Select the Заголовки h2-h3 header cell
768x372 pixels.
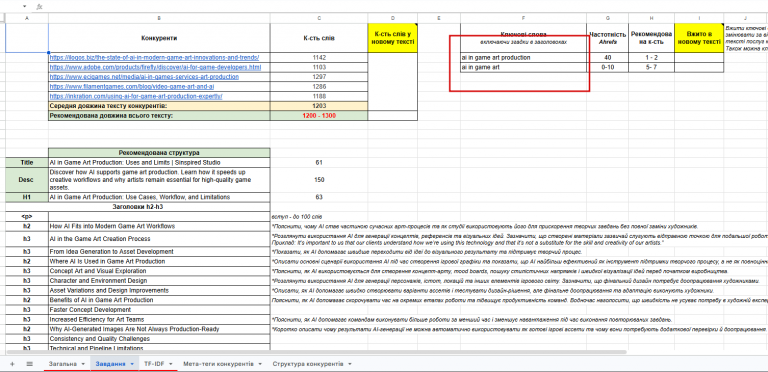[x=138, y=207]
